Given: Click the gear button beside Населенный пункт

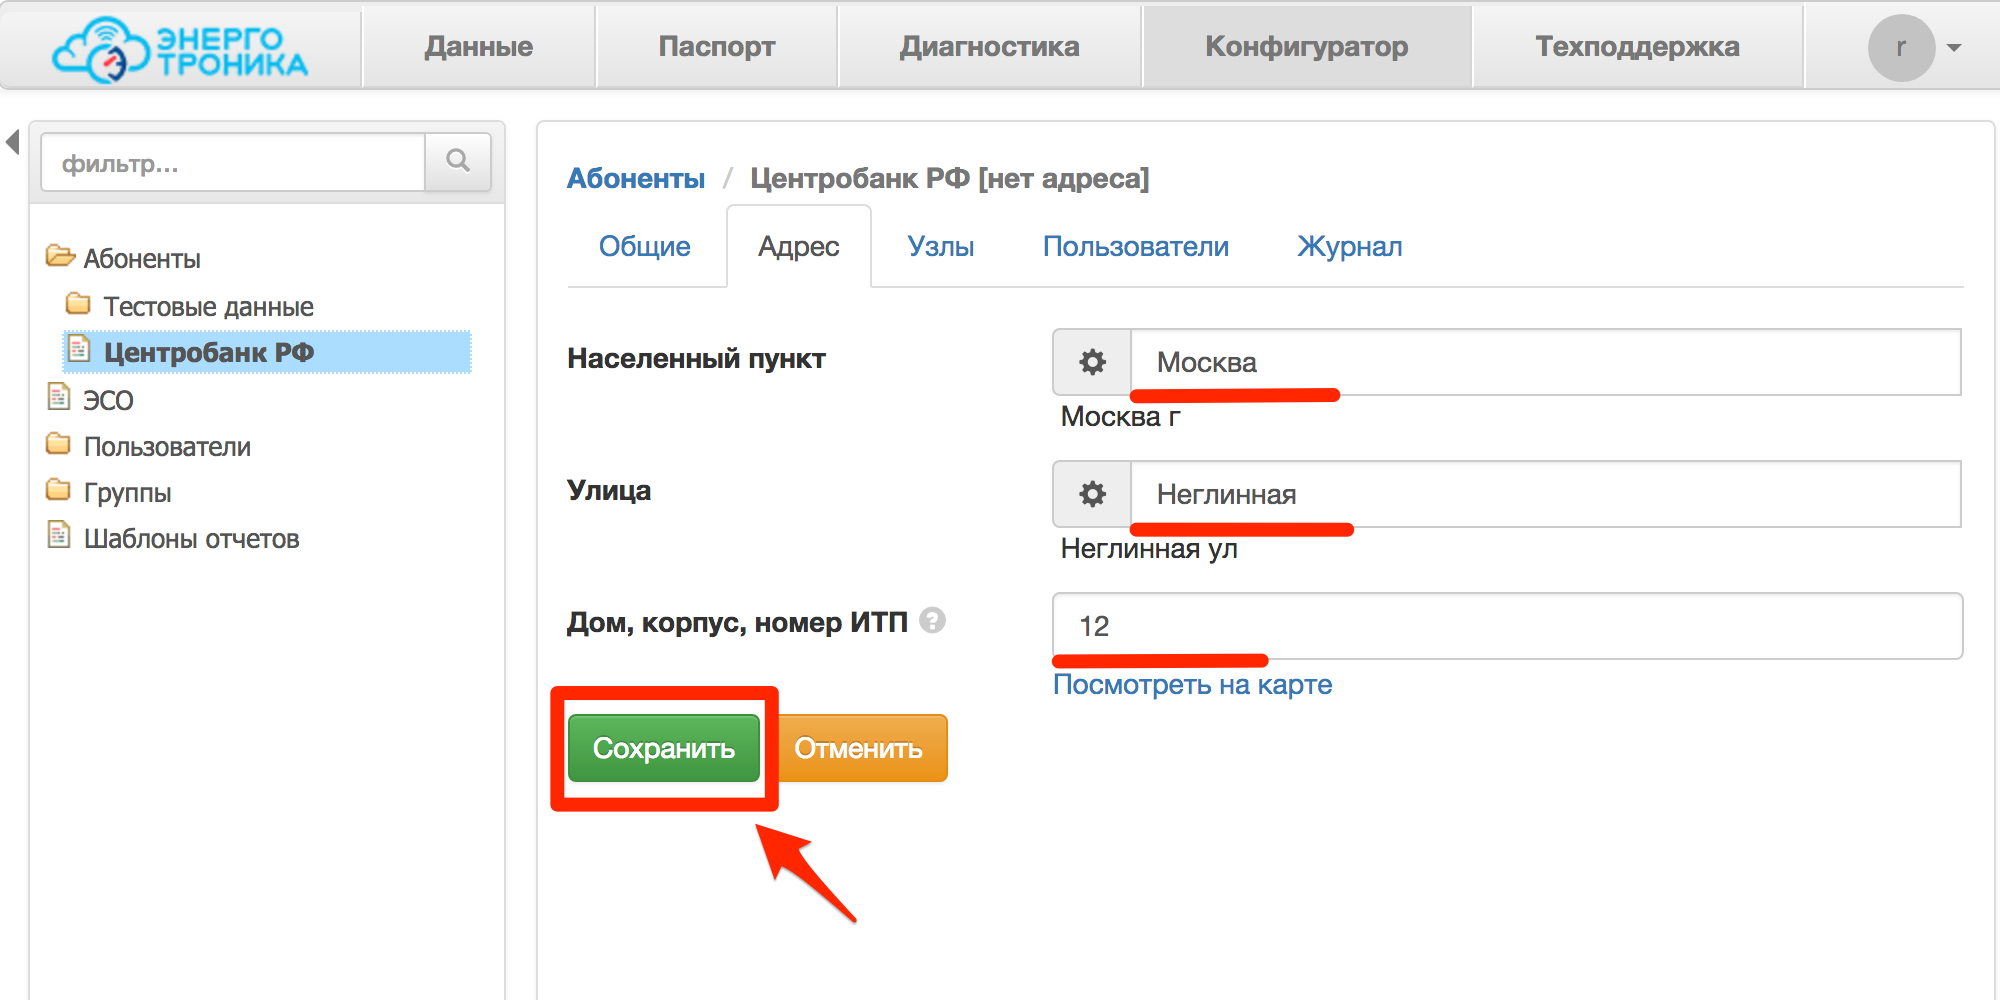Looking at the screenshot, I should tap(1092, 362).
